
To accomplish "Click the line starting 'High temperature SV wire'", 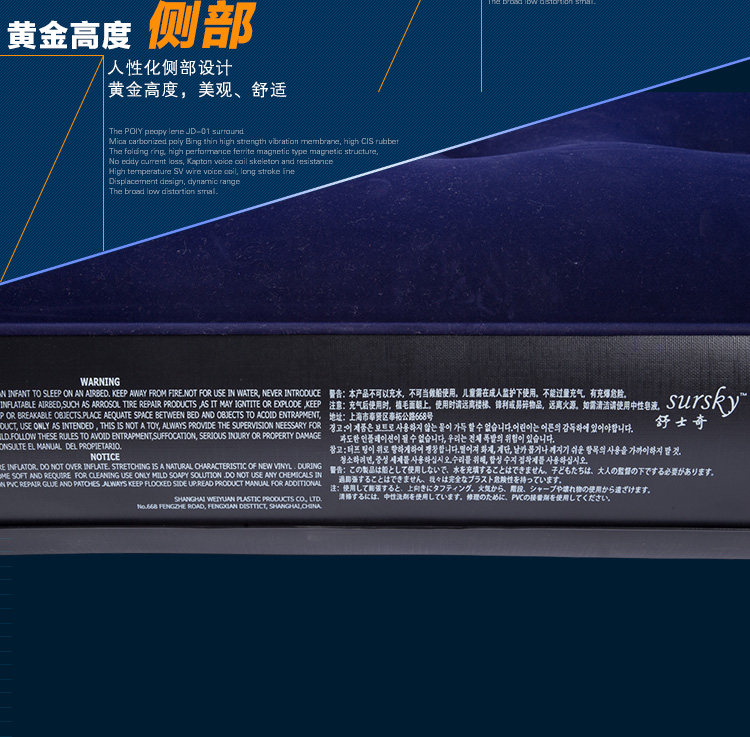I will pos(201,171).
